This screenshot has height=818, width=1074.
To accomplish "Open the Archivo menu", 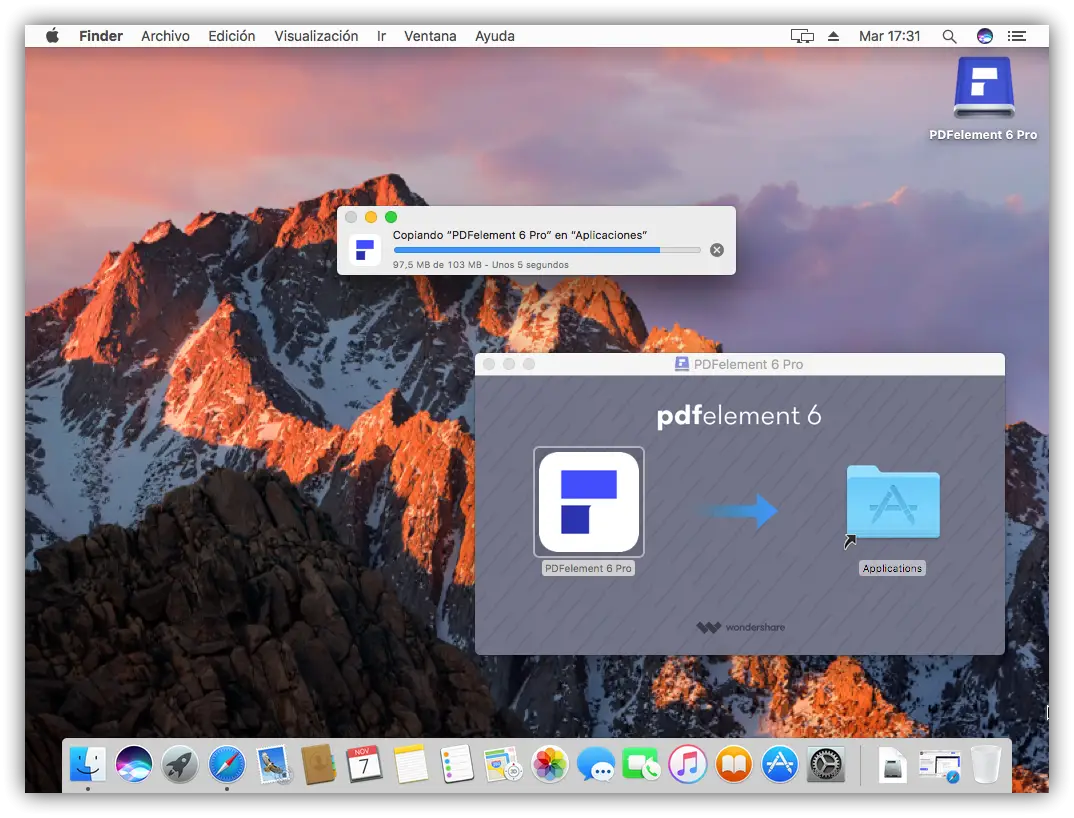I will tap(165, 36).
